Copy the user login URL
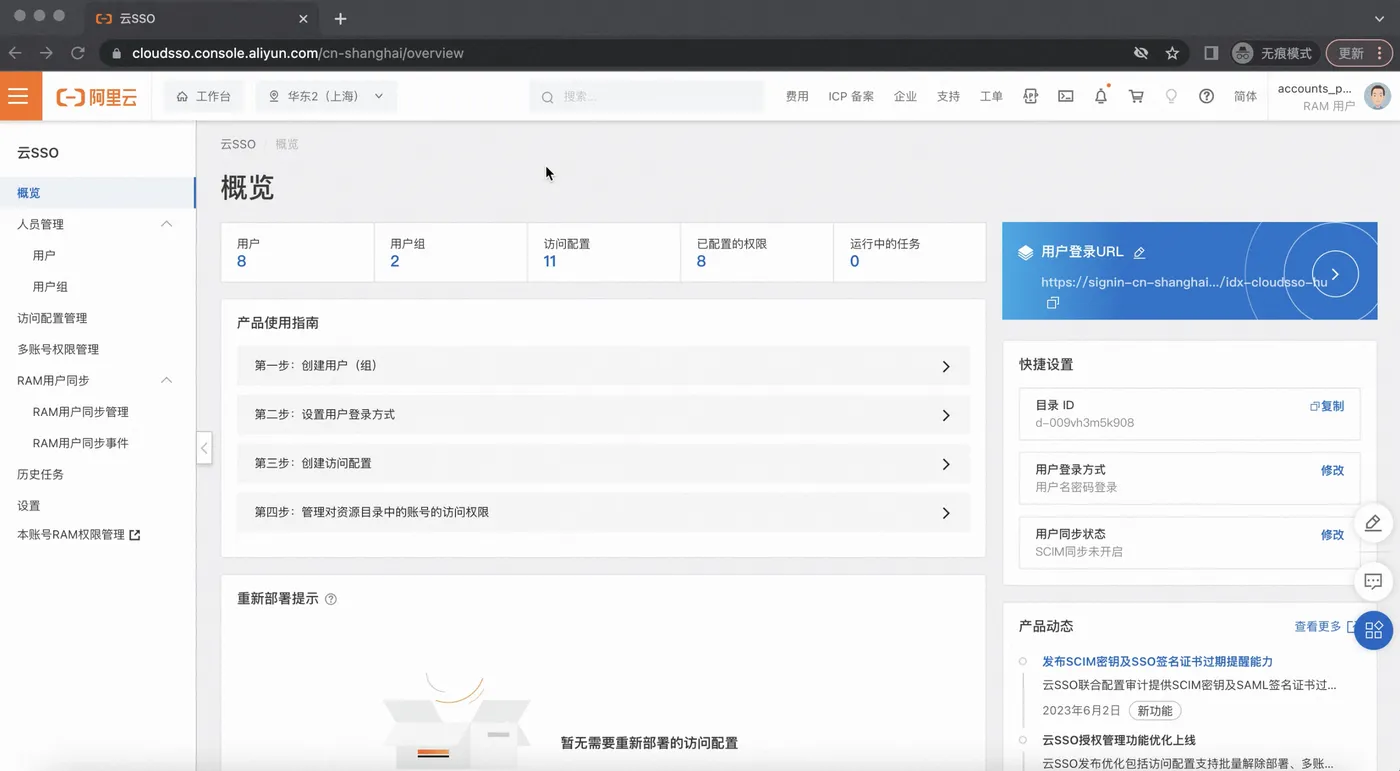This screenshot has width=1400, height=771. coord(1052,302)
